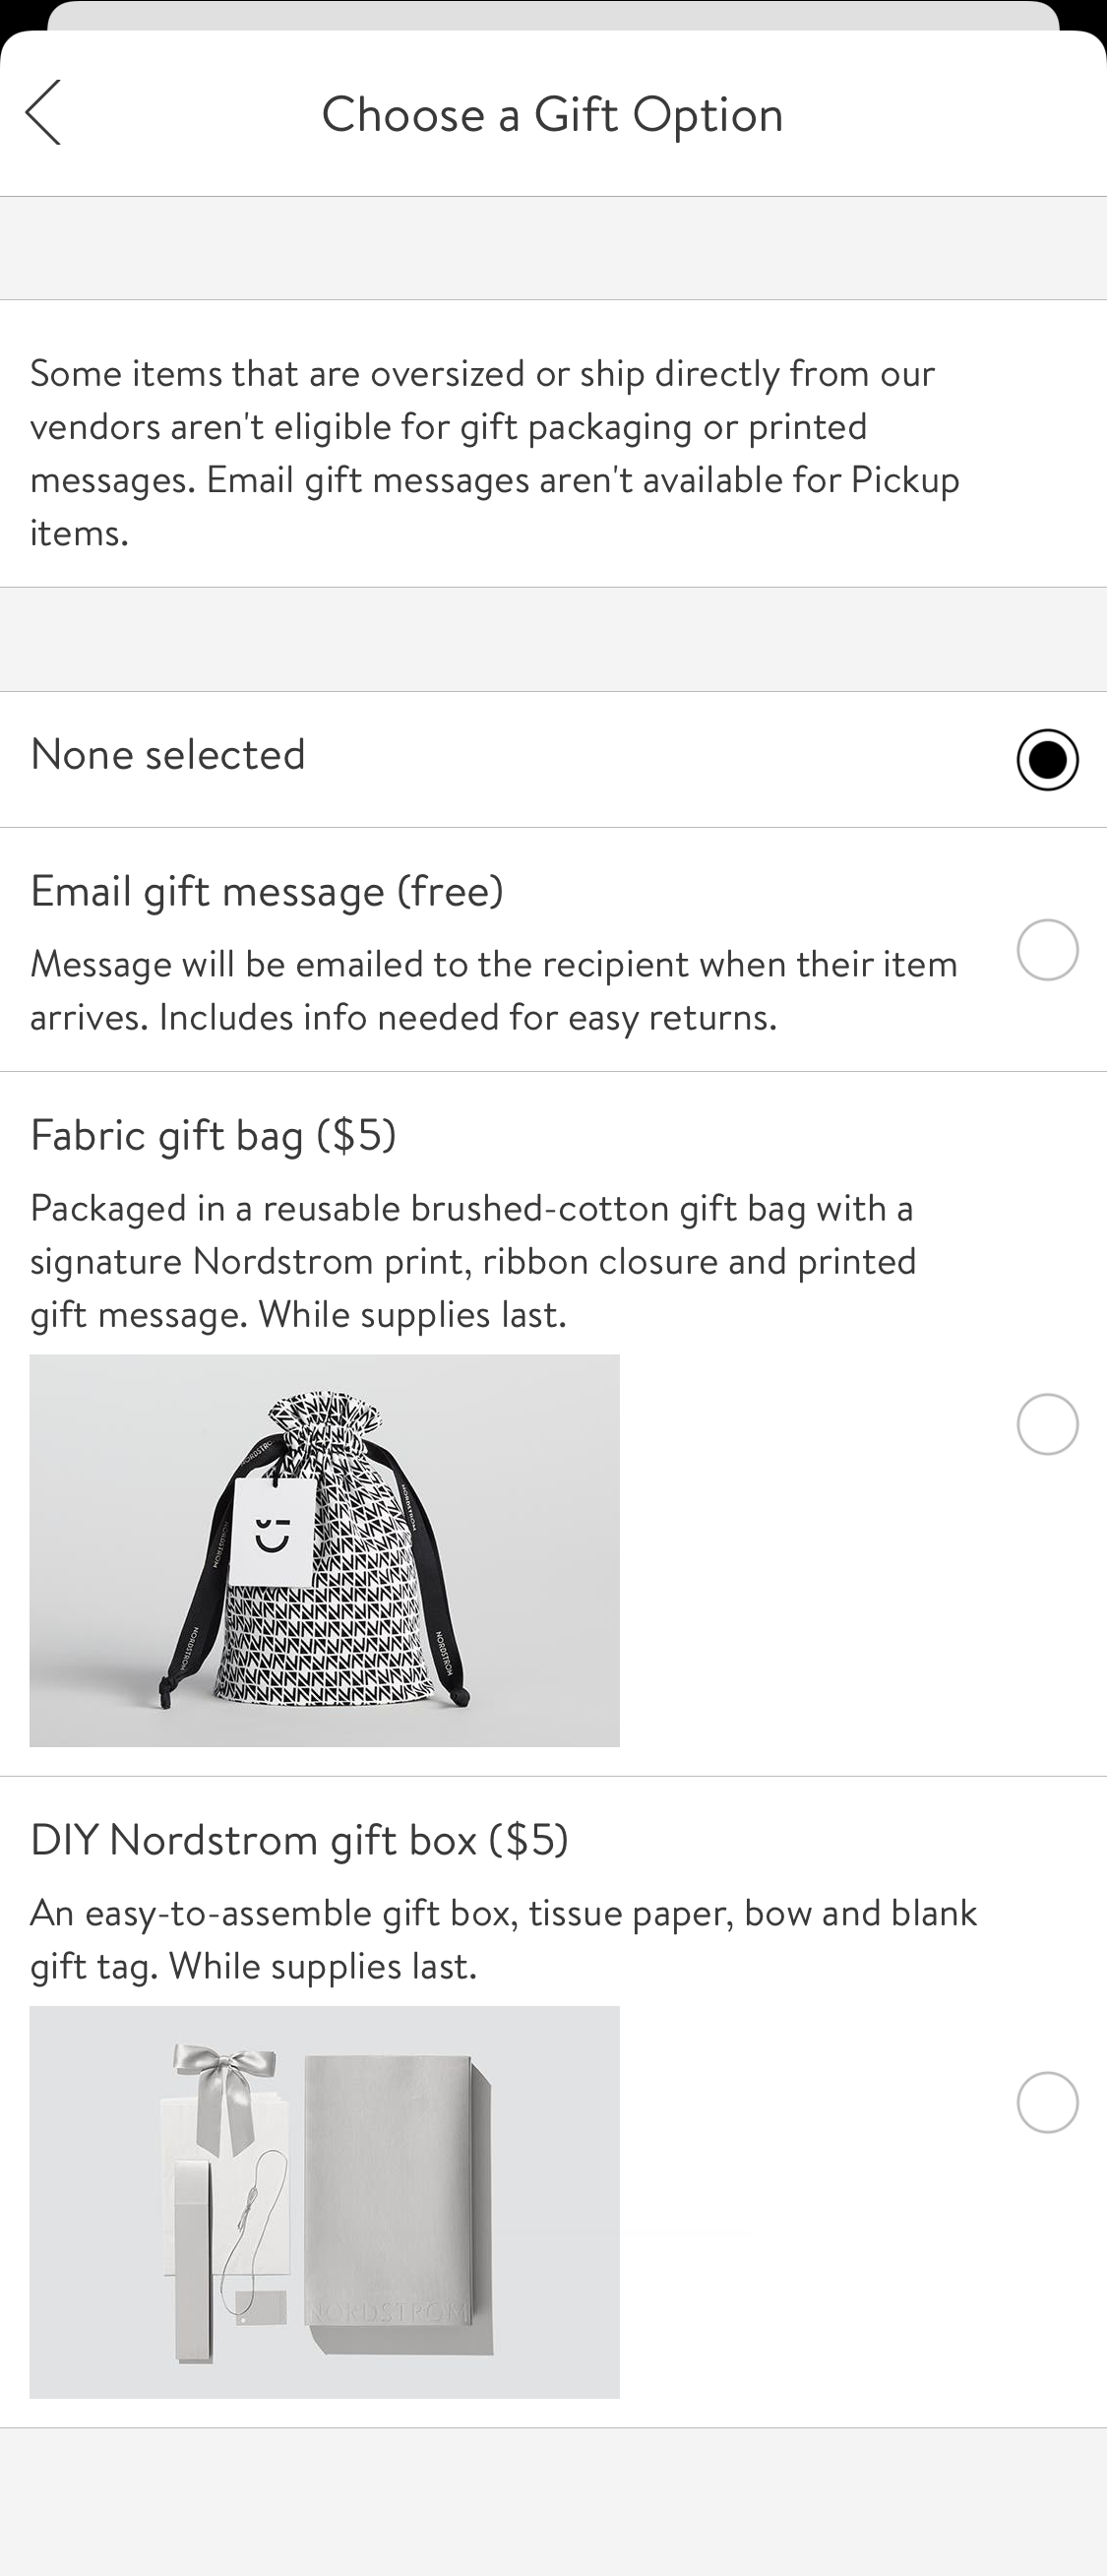Tap the oversized items disclaimer text
The image size is (1107, 2576).
495,450
